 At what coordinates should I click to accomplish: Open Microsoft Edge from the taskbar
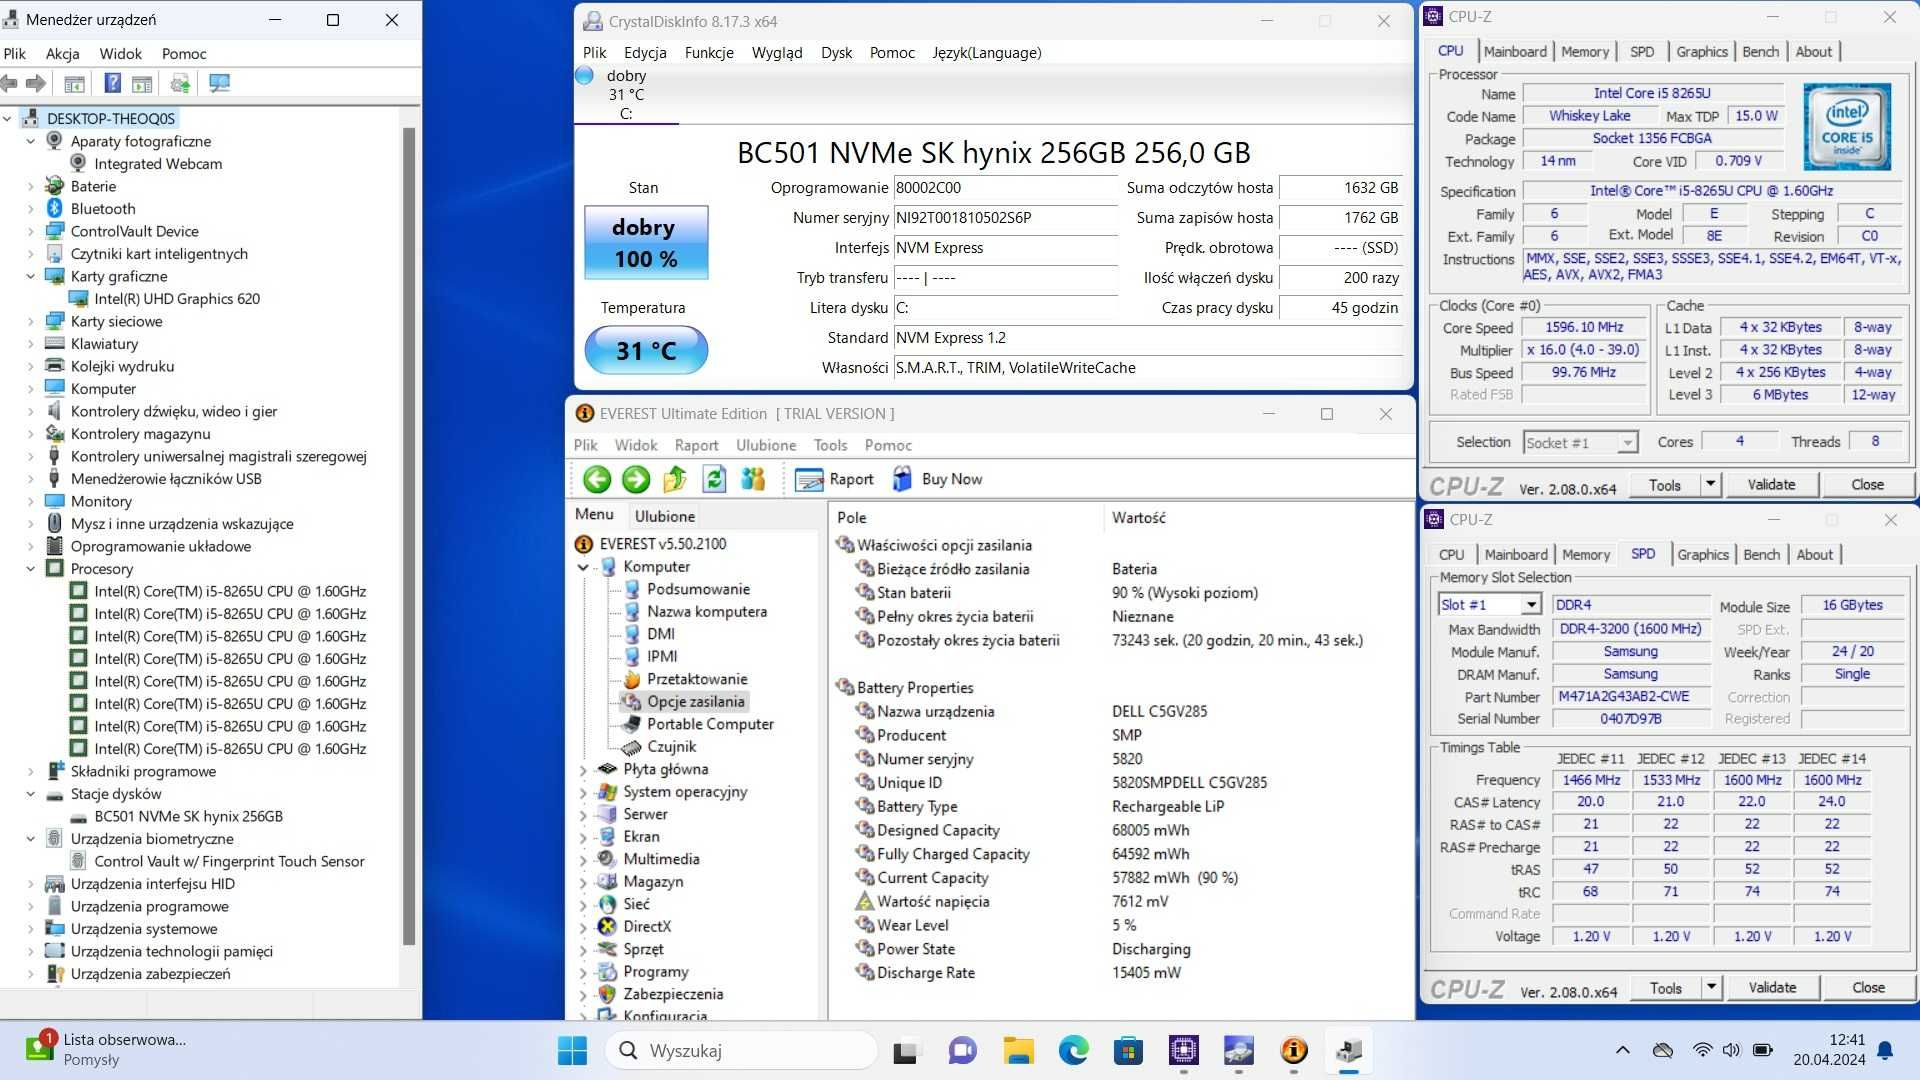click(1073, 1051)
